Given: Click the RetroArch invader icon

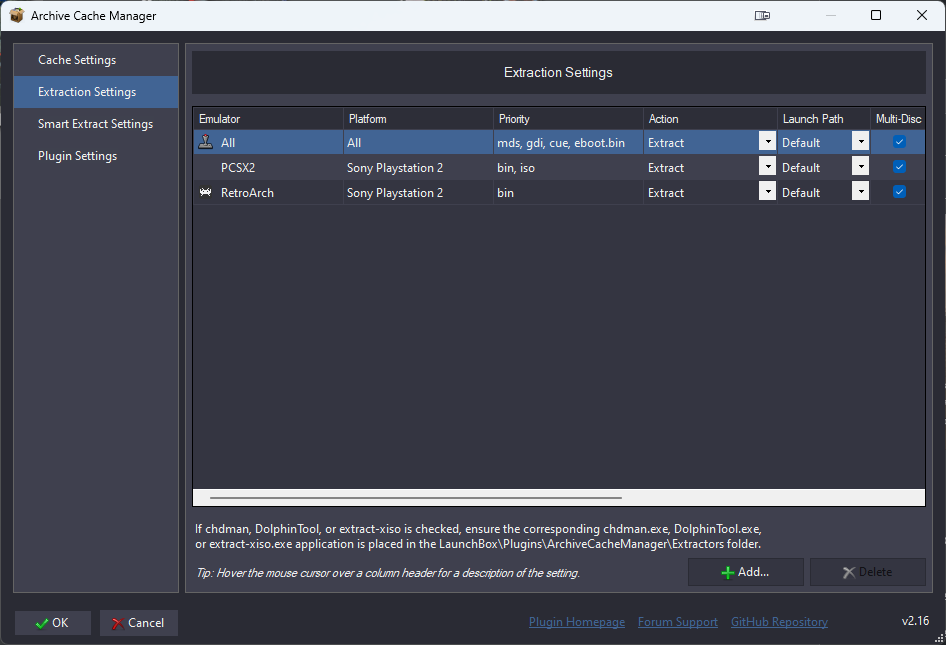Looking at the screenshot, I should click(206, 192).
